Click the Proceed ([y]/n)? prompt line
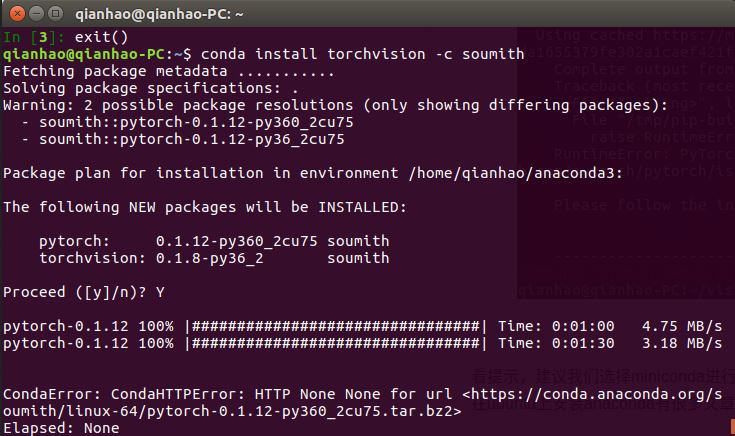Viewport: 735px width, 436px height. (84, 291)
